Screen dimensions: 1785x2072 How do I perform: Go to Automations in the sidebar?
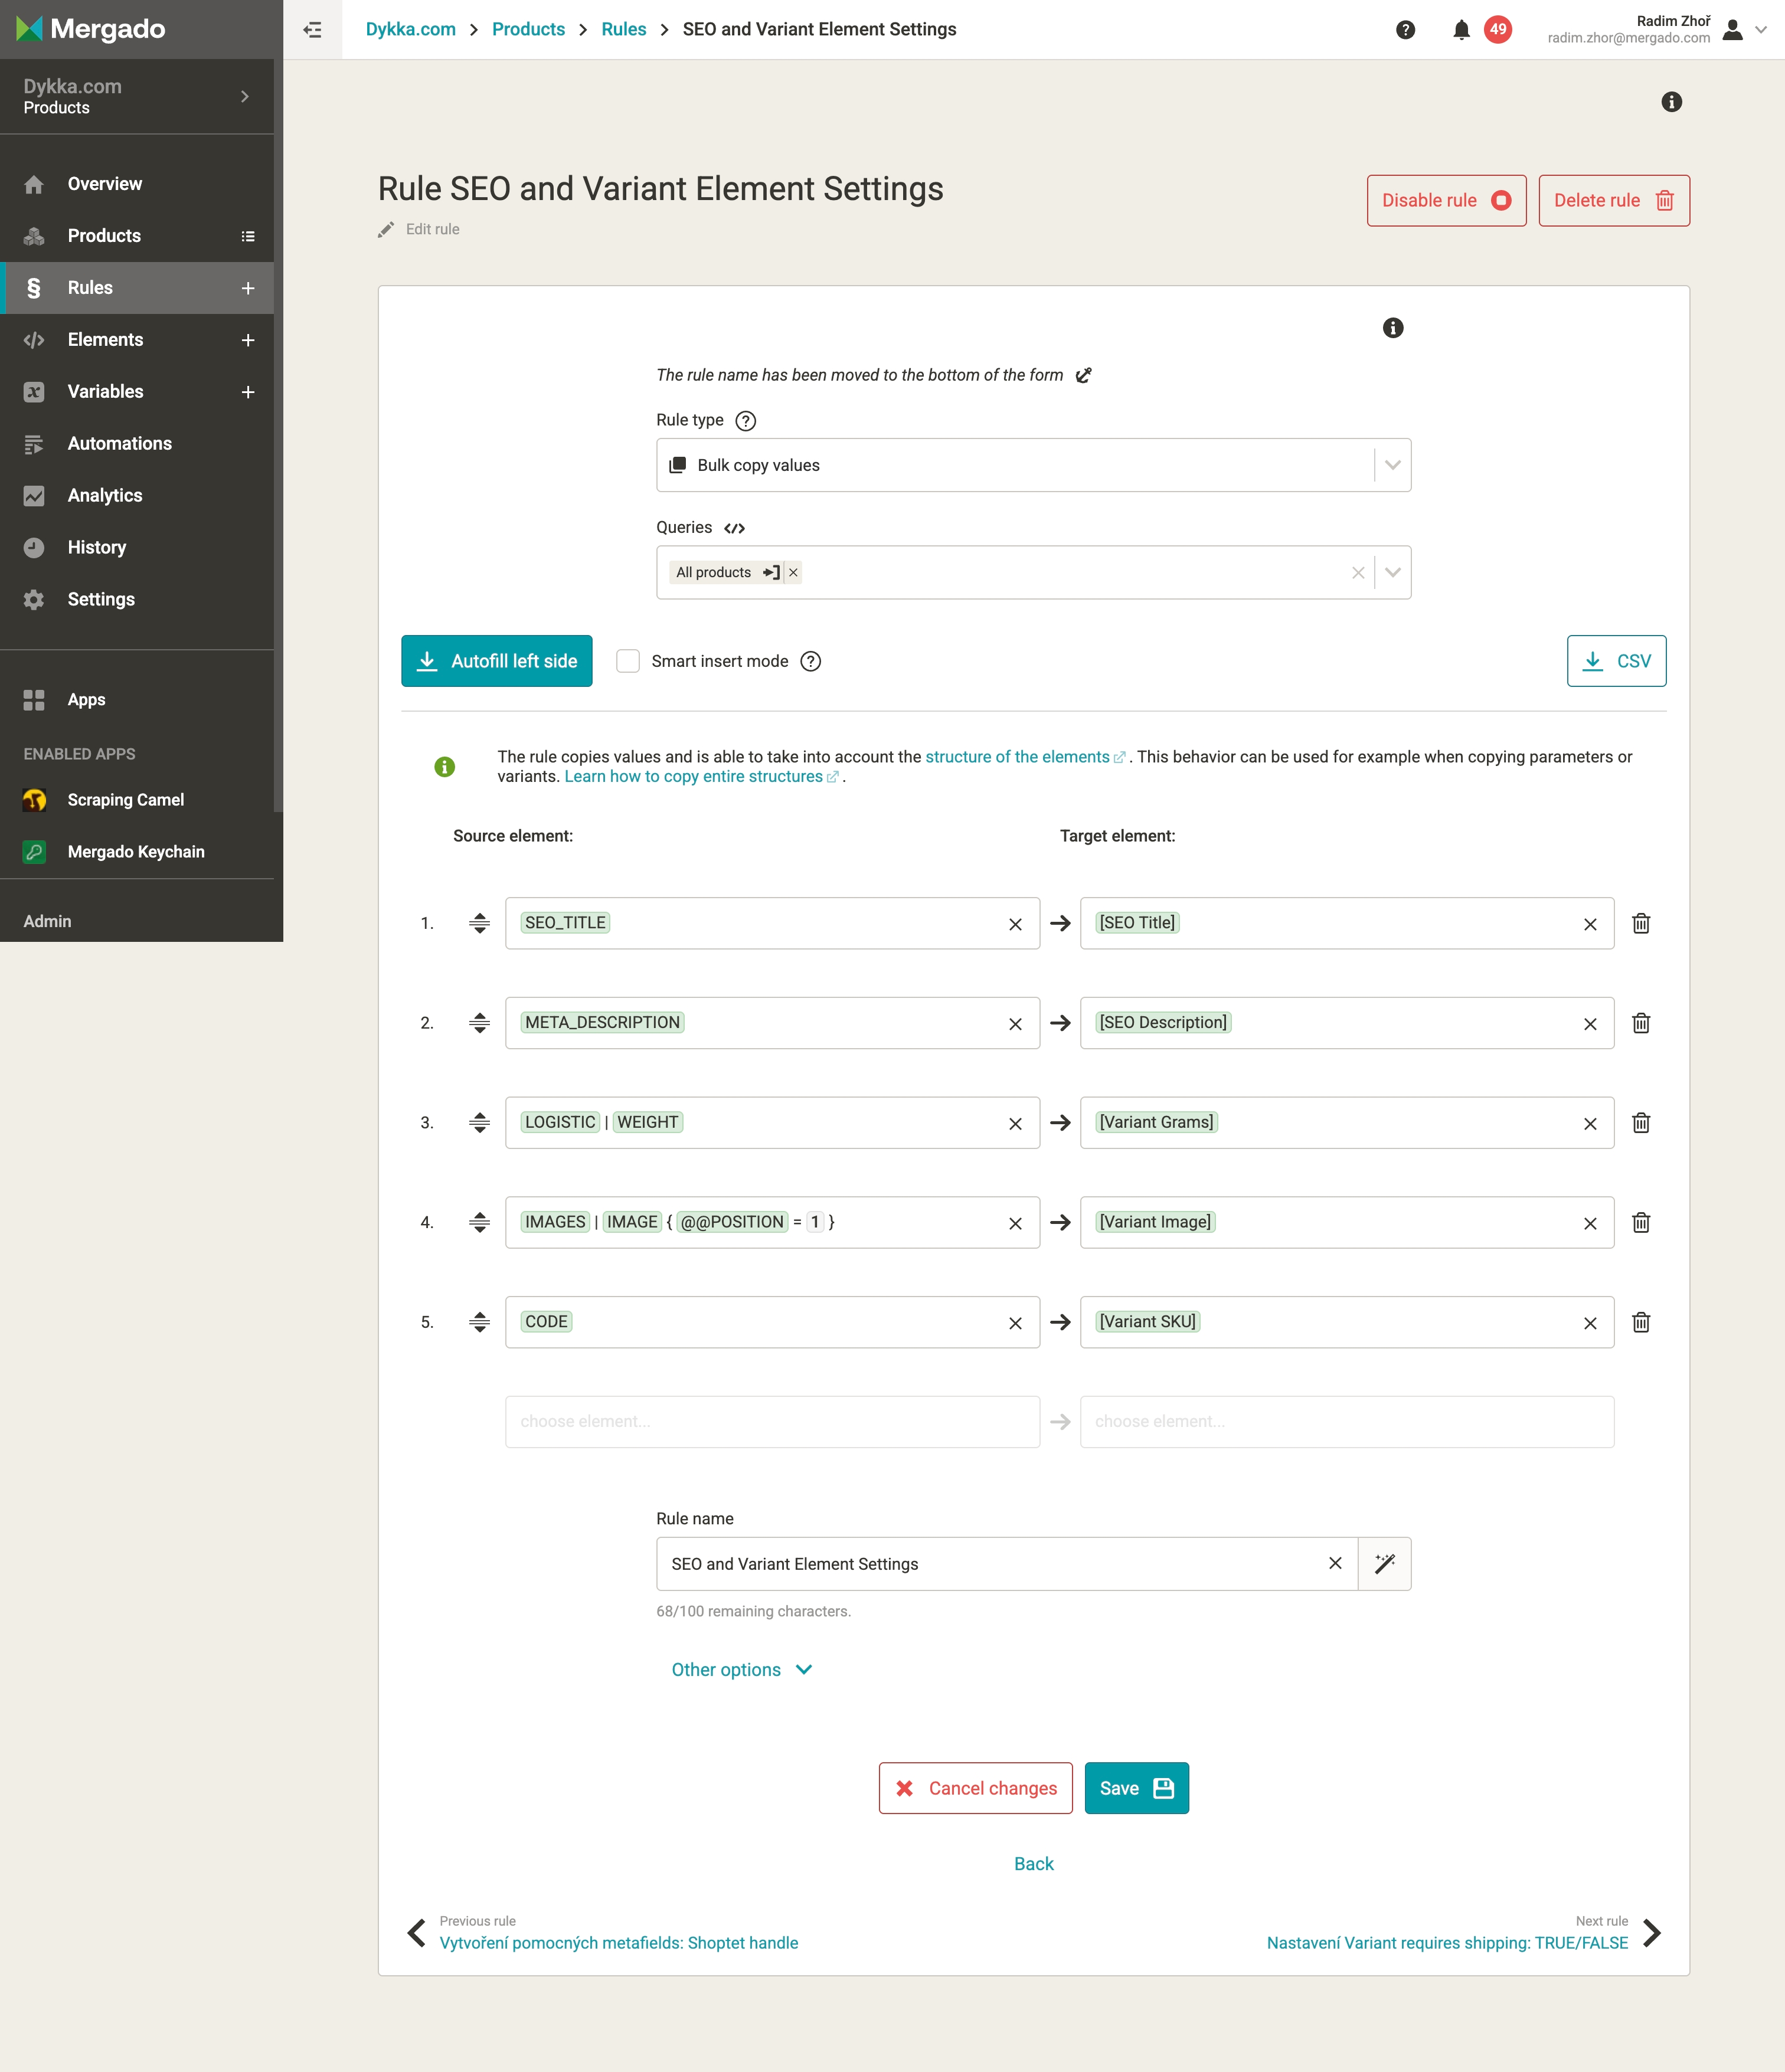(x=119, y=444)
